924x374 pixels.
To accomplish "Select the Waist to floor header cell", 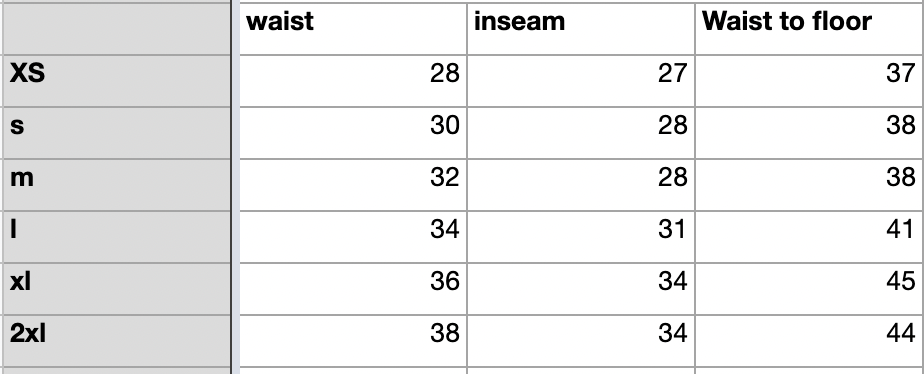I will (810, 29).
